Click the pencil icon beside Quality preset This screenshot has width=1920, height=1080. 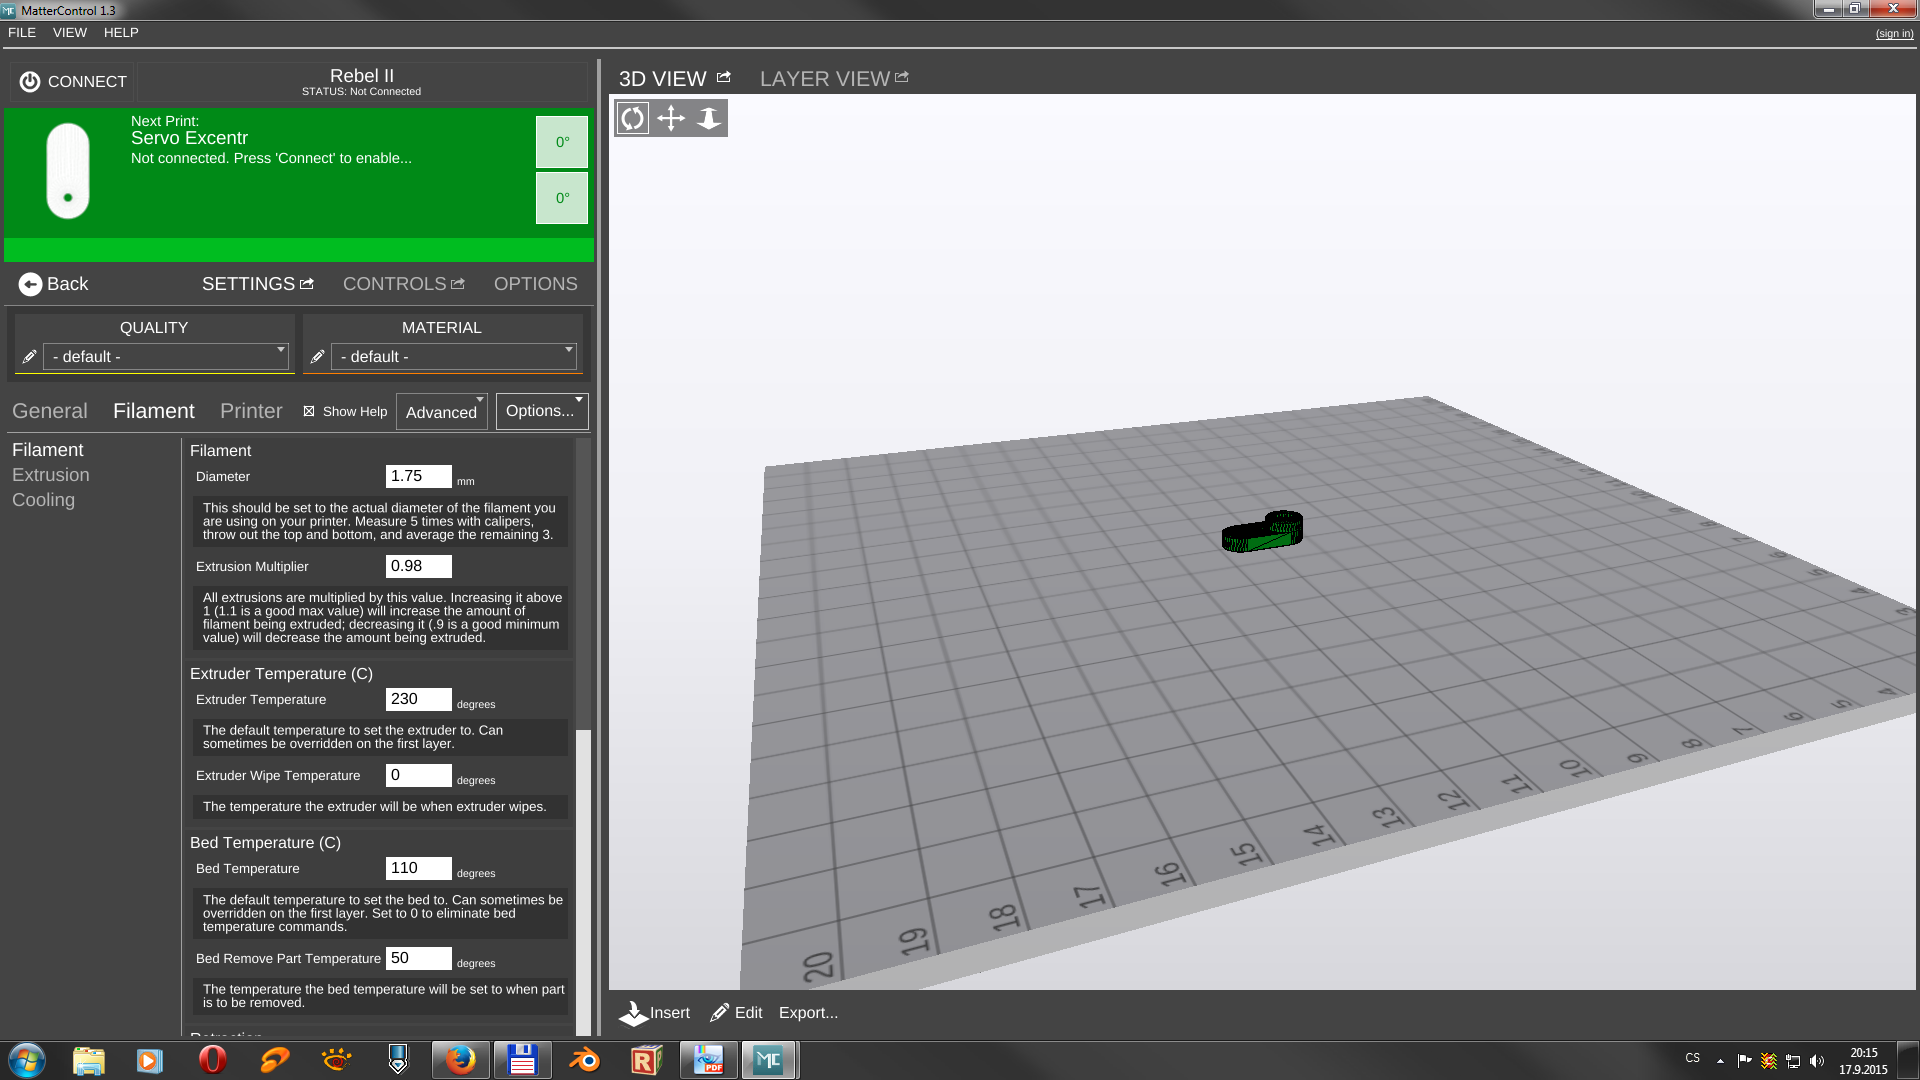[x=29, y=357]
